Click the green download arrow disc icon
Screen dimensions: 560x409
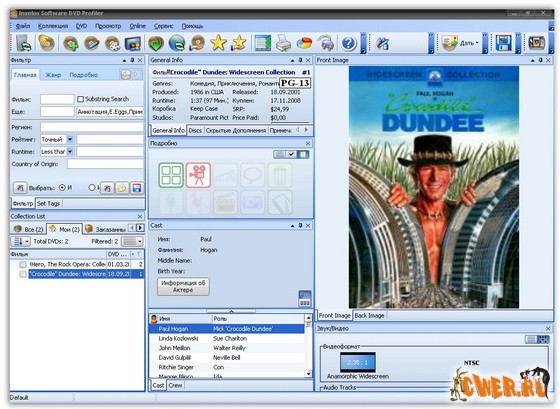tap(156, 43)
